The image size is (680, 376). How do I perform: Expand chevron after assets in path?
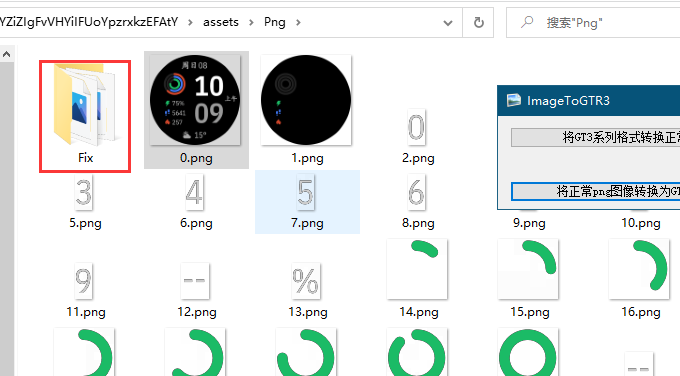click(x=252, y=23)
